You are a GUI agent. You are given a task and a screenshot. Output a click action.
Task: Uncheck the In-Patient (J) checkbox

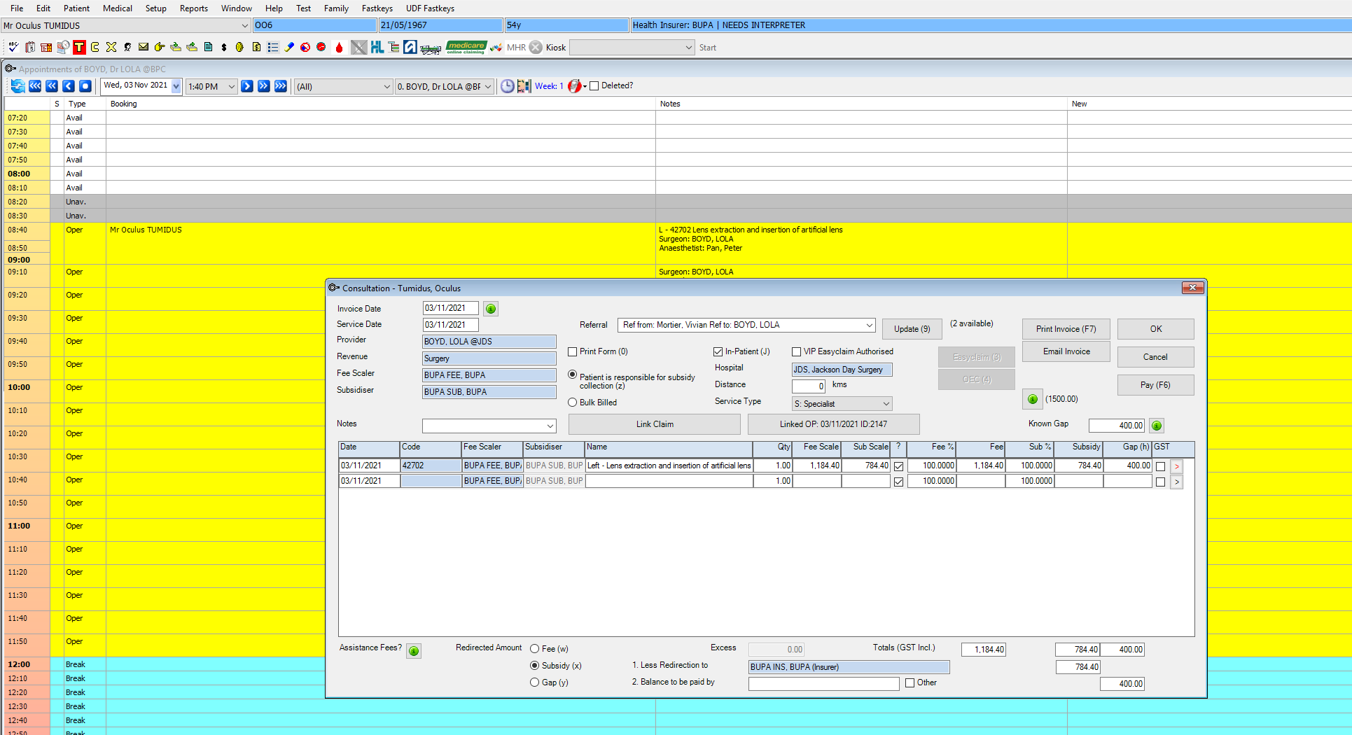click(x=718, y=352)
